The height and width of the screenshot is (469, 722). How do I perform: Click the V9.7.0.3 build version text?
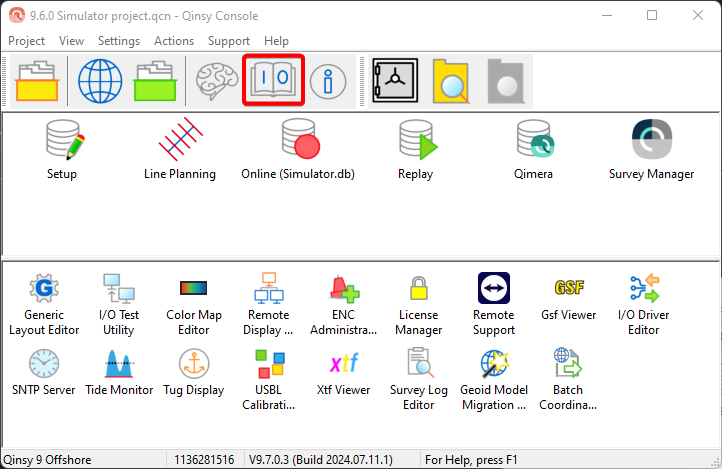(x=320, y=460)
